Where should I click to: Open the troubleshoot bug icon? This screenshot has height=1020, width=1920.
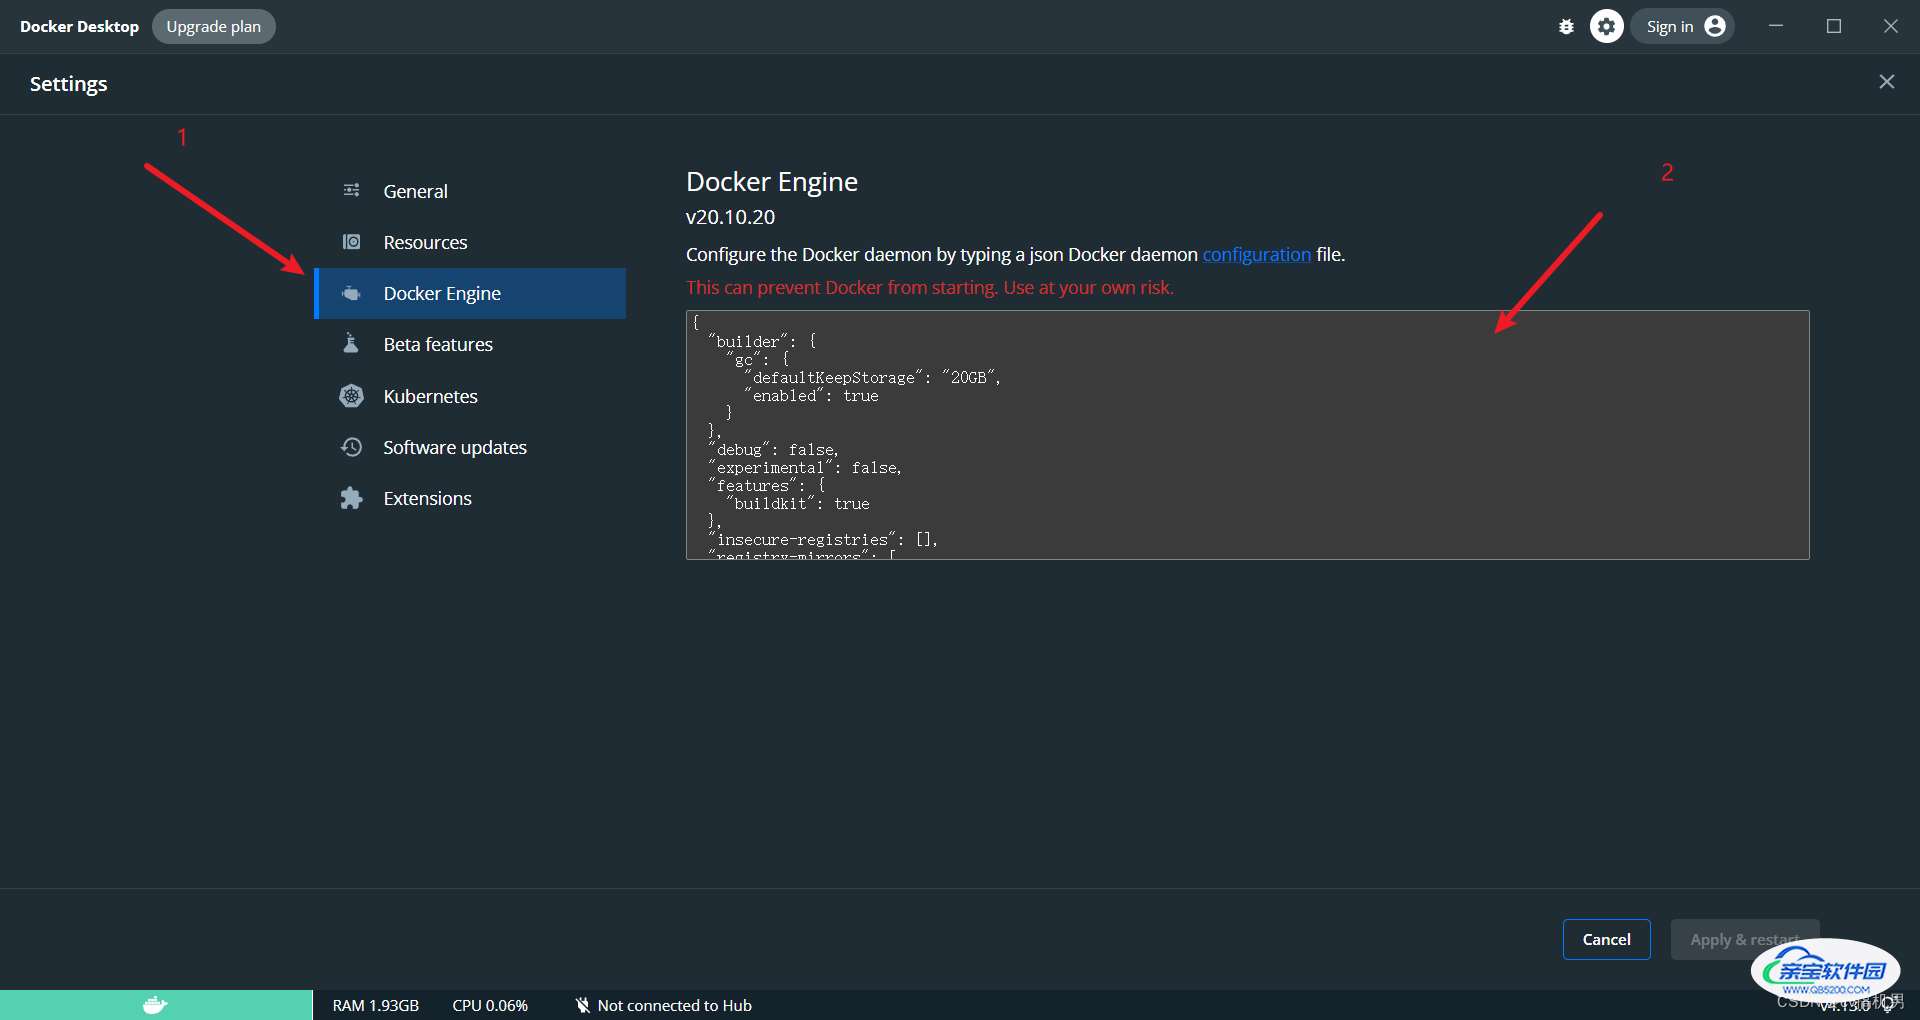pyautogui.click(x=1566, y=27)
